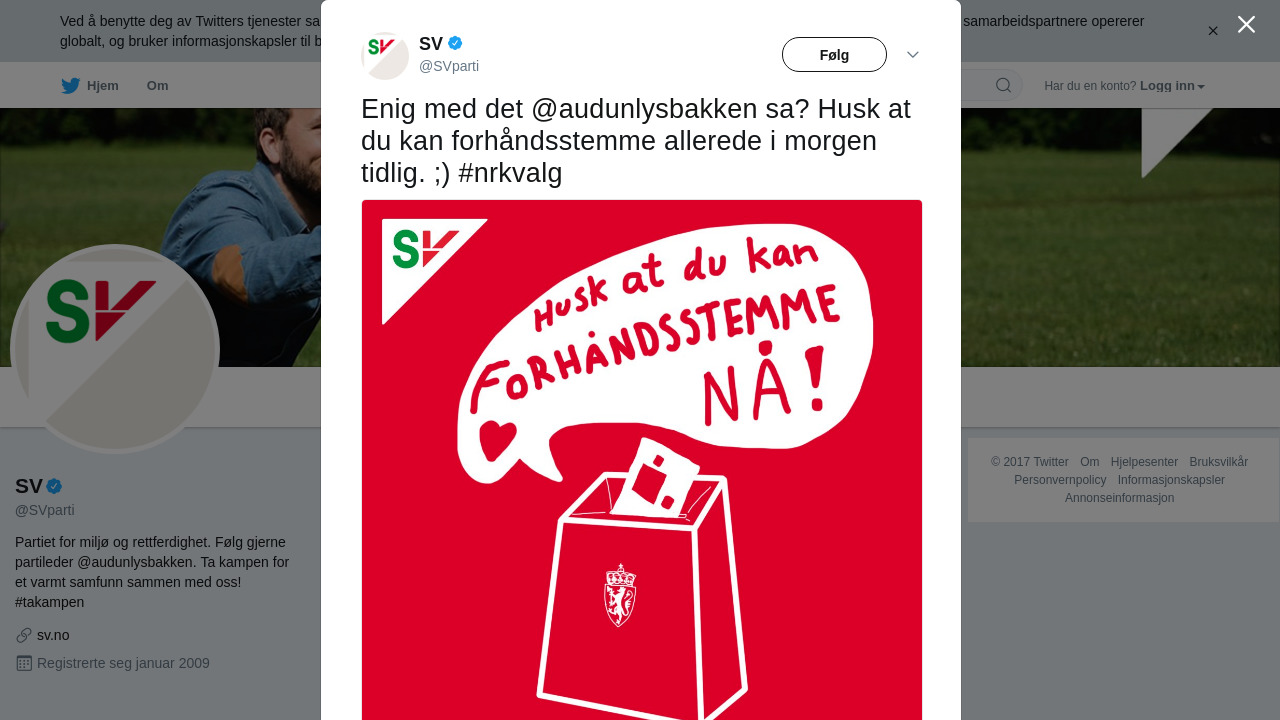Enlarge the red Forhåndsstemme tweet image
Screen dimensions: 1280x720
(641, 460)
